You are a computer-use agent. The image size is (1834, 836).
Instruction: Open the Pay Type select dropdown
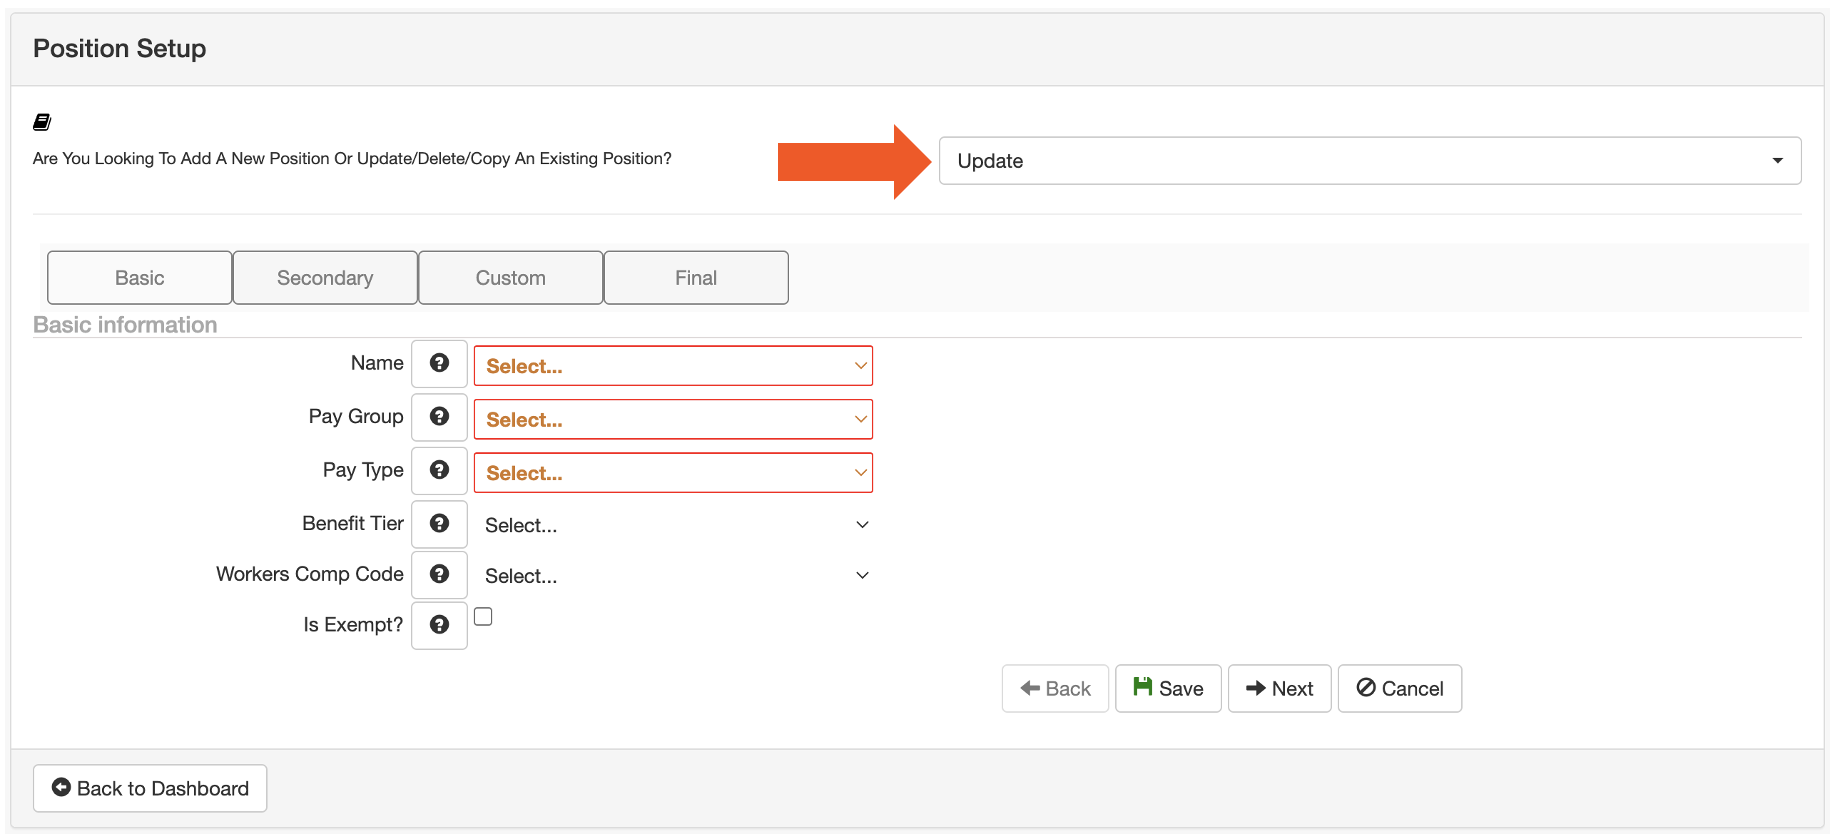pyautogui.click(x=673, y=473)
